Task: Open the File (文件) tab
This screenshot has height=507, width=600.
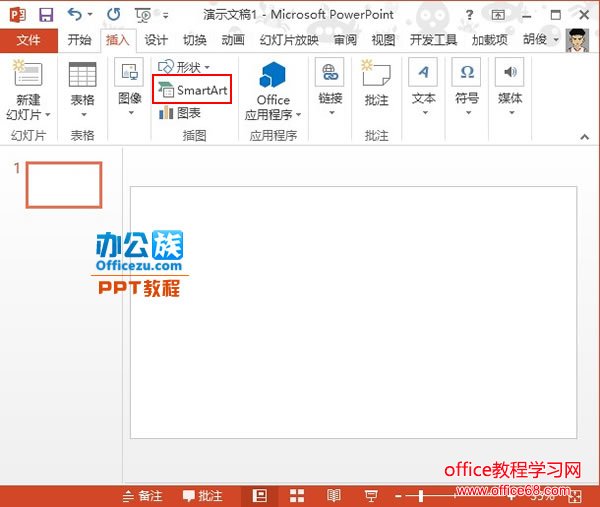Action: (x=29, y=40)
